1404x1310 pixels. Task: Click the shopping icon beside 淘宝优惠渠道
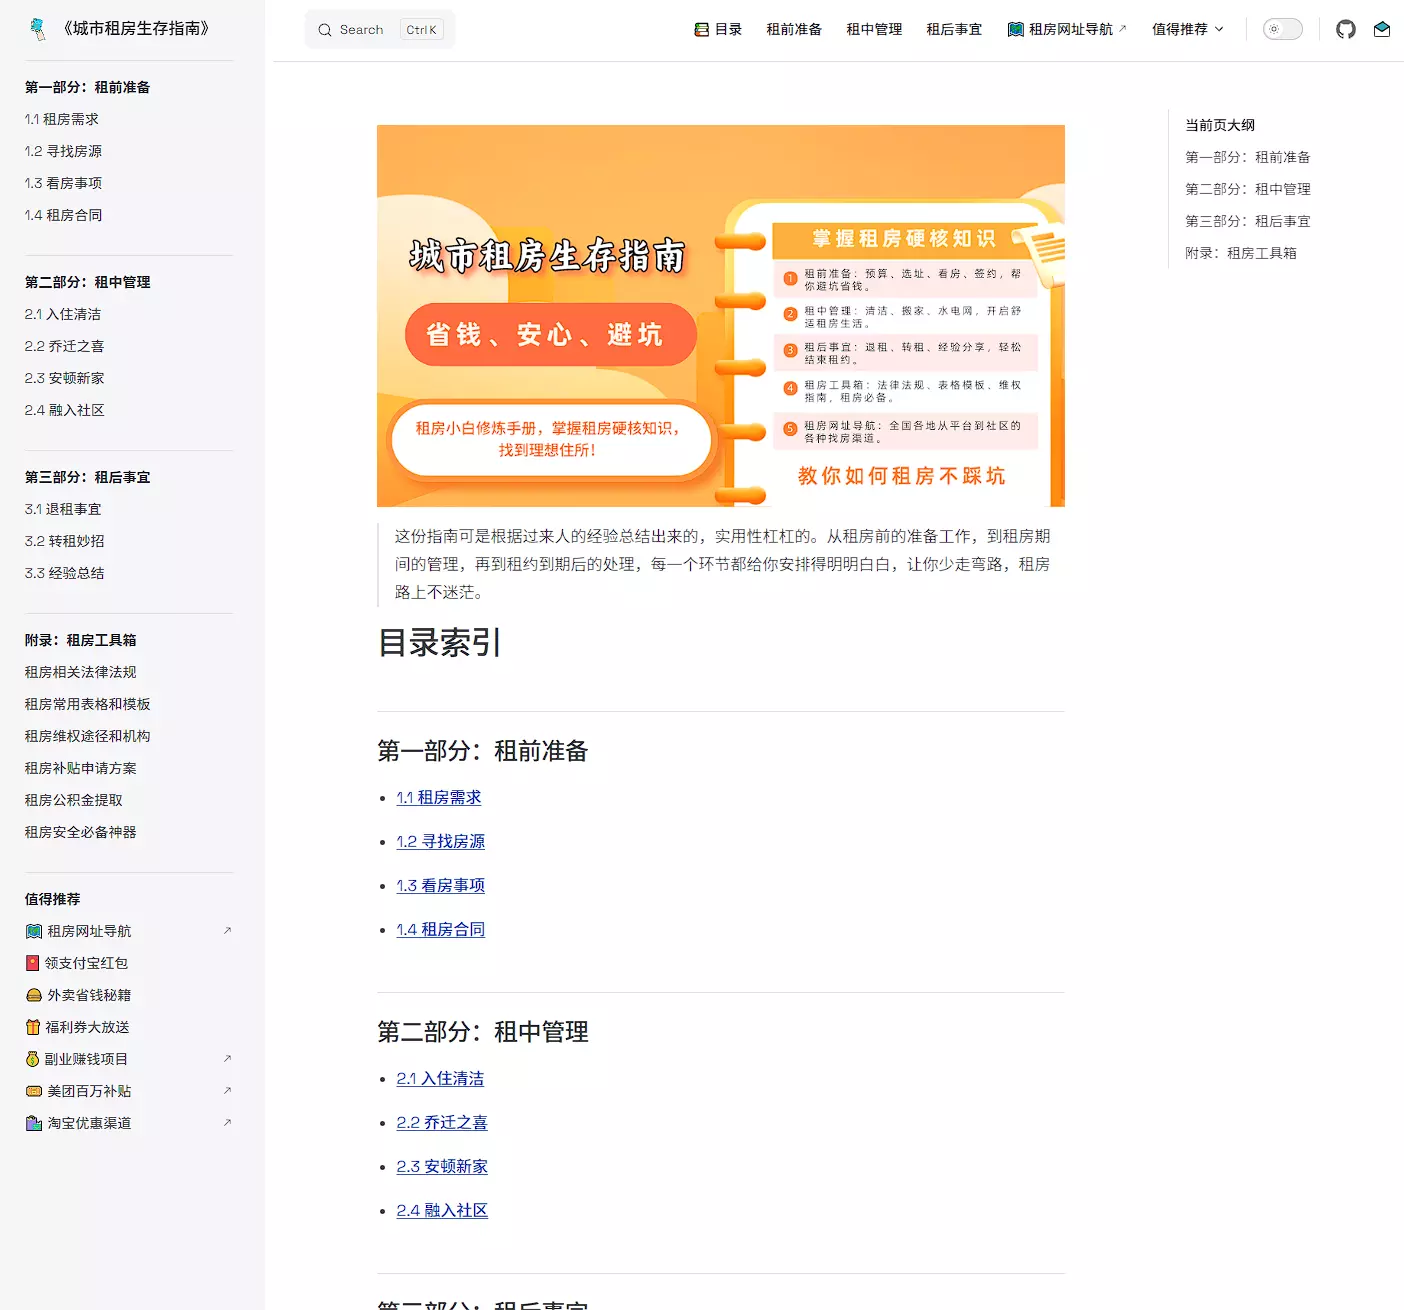point(33,1123)
